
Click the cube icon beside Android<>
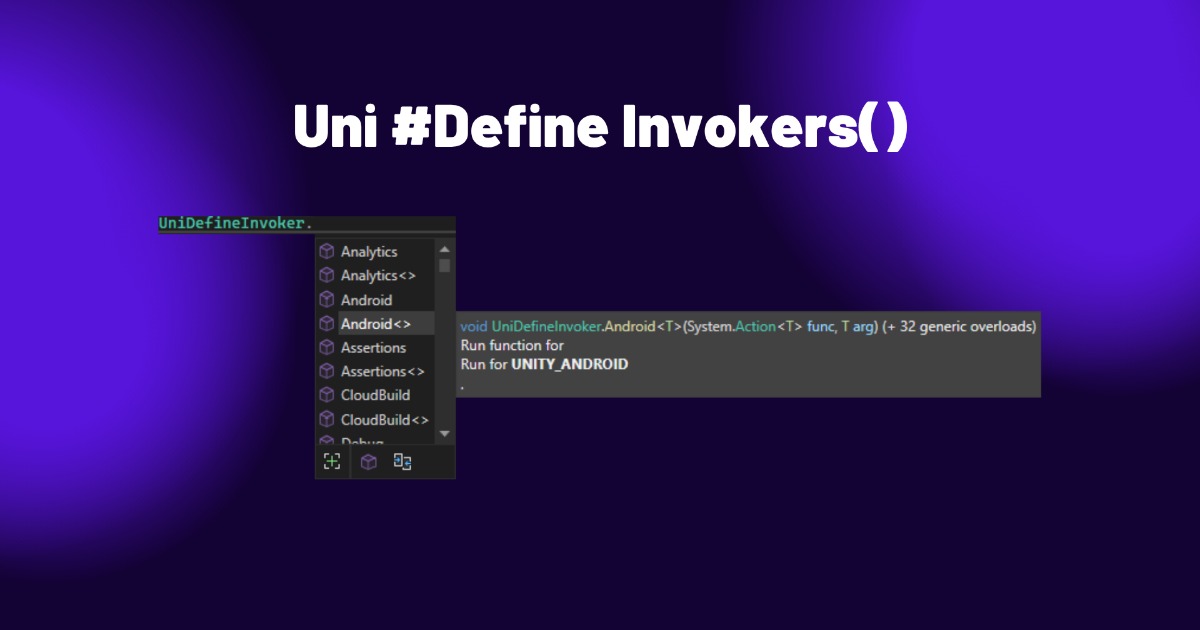pos(327,323)
